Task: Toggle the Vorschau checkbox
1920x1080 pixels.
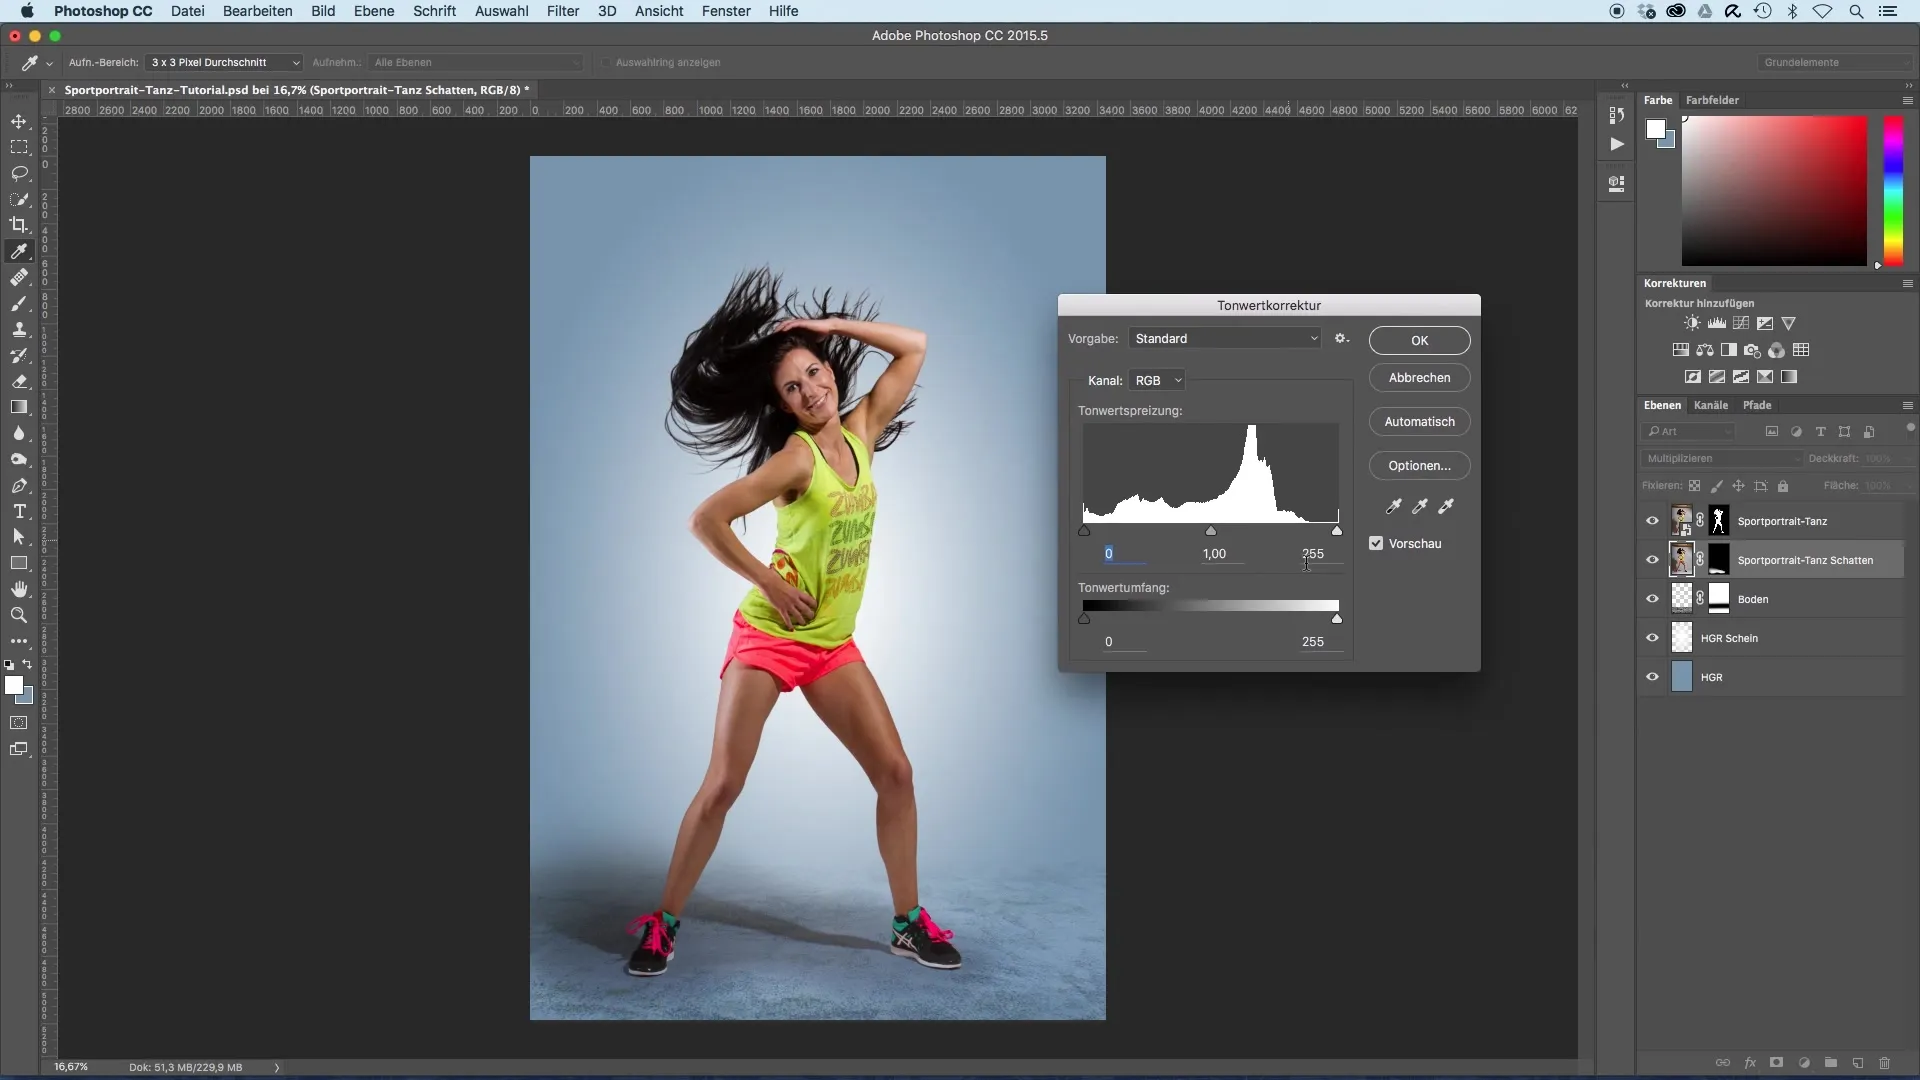Action: (1376, 543)
